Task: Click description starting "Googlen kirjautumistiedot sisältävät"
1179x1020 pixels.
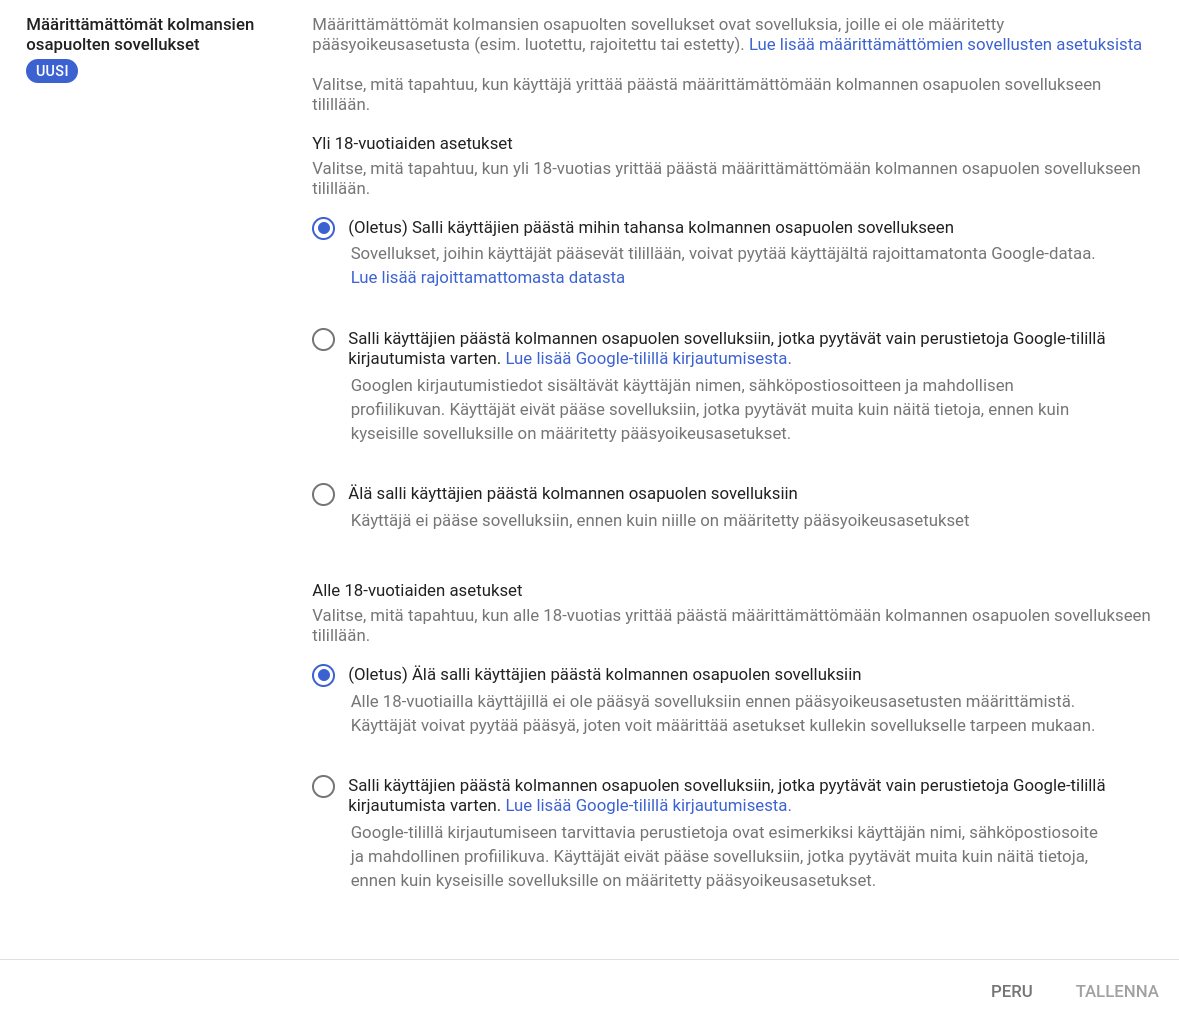Action: [709, 409]
